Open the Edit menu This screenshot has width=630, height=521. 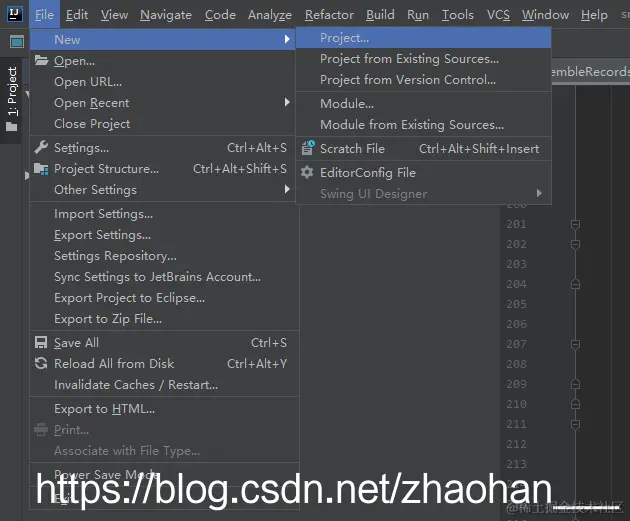click(77, 14)
